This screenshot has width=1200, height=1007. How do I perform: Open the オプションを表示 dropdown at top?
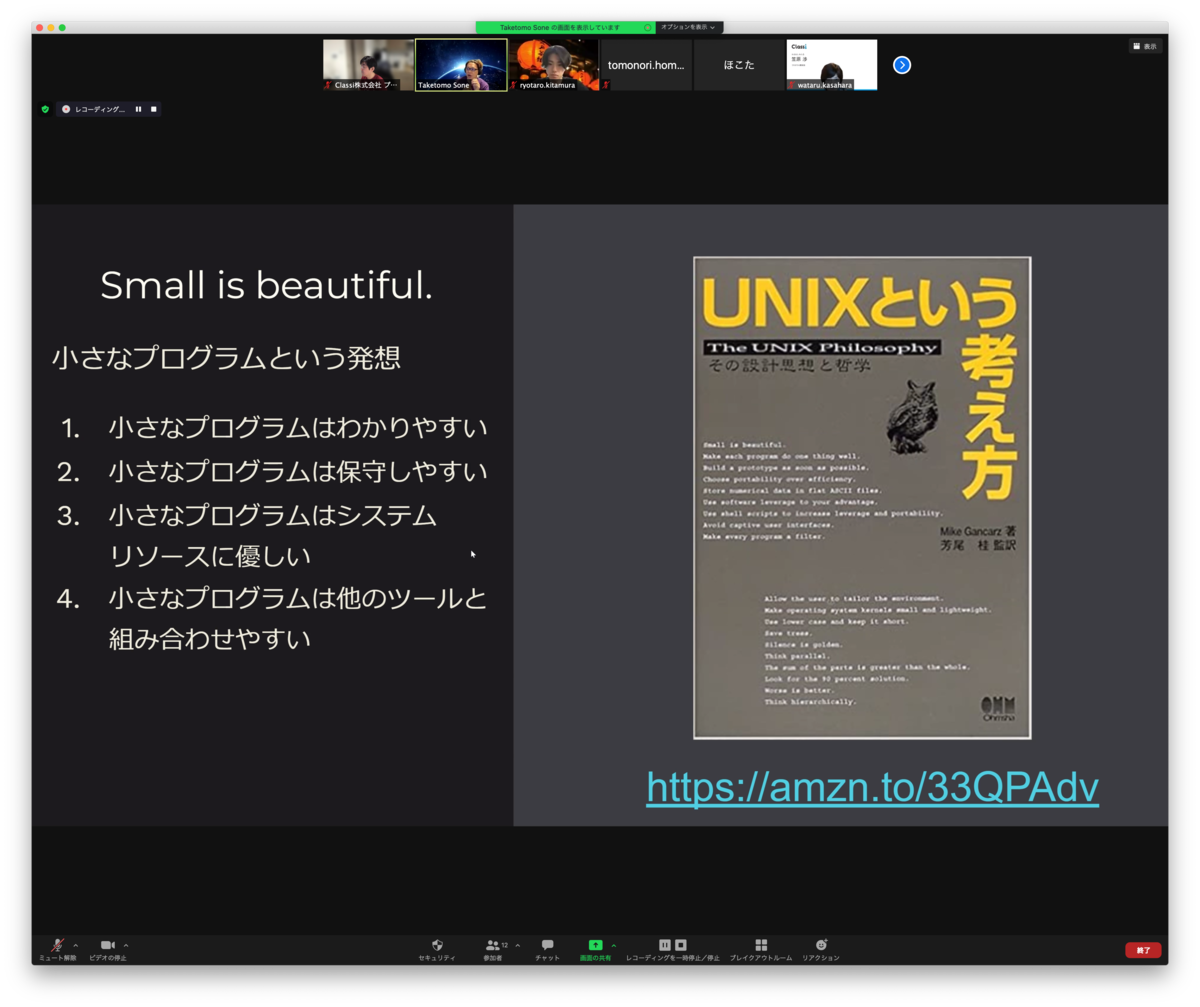(689, 27)
